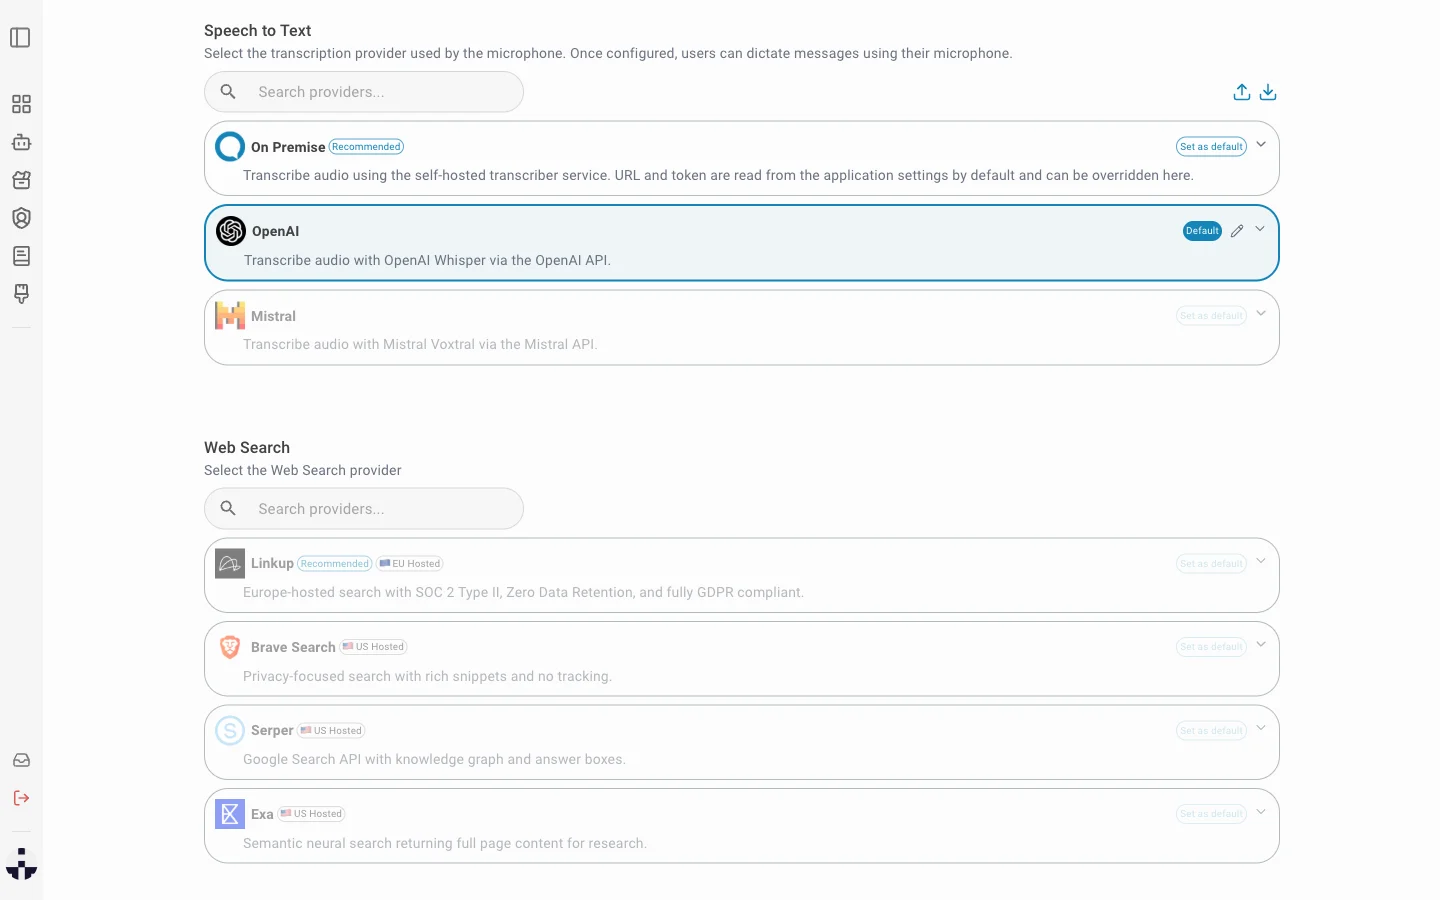Click 'Google Search API with knowledge graph' description
This screenshot has height=900, width=1440.
pyautogui.click(x=434, y=759)
